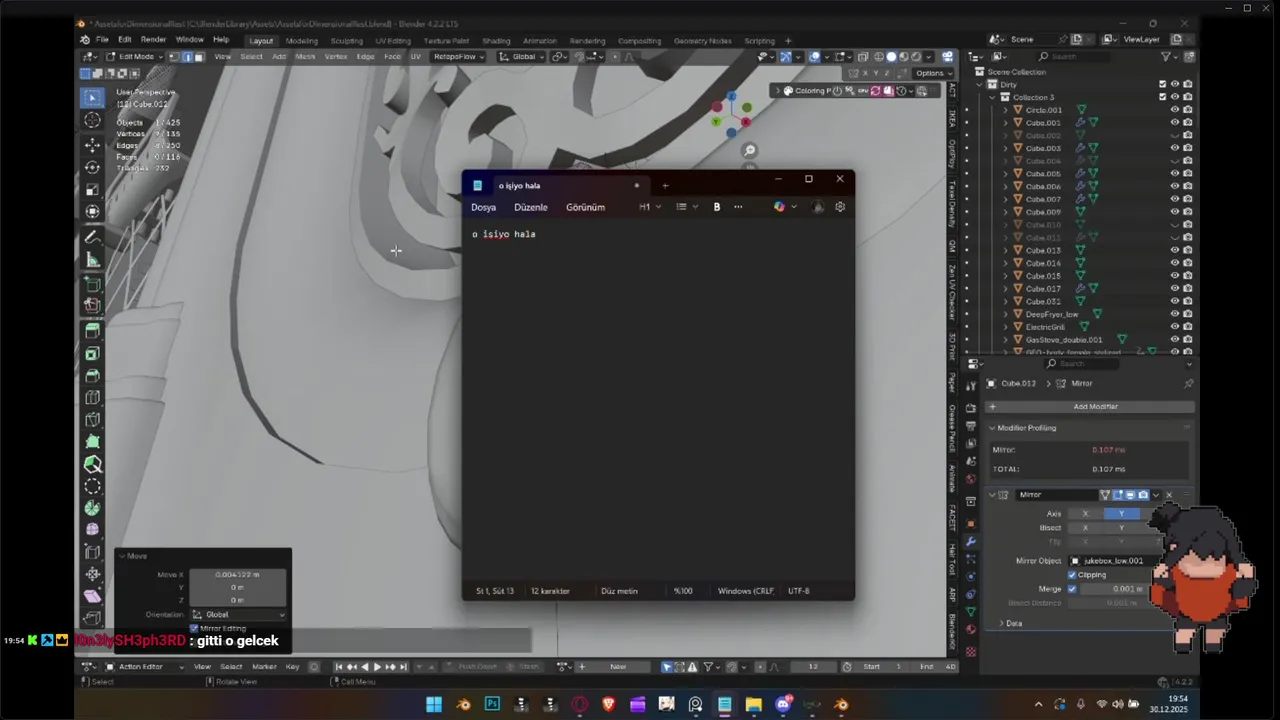This screenshot has width=1280, height=720.
Task: Open Brave browser from taskbar
Action: coord(608,704)
